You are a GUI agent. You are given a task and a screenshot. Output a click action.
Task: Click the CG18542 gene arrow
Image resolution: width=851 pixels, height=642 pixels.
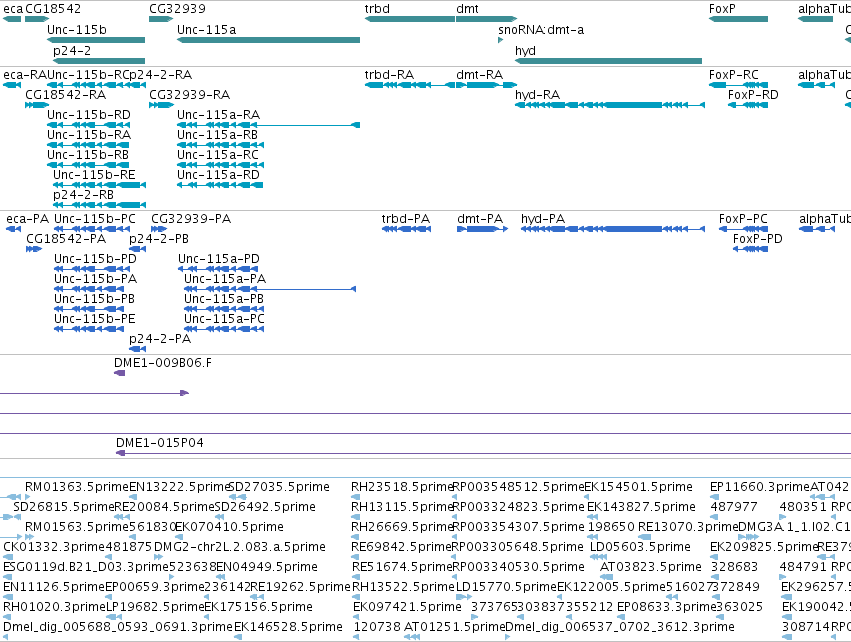[37, 19]
